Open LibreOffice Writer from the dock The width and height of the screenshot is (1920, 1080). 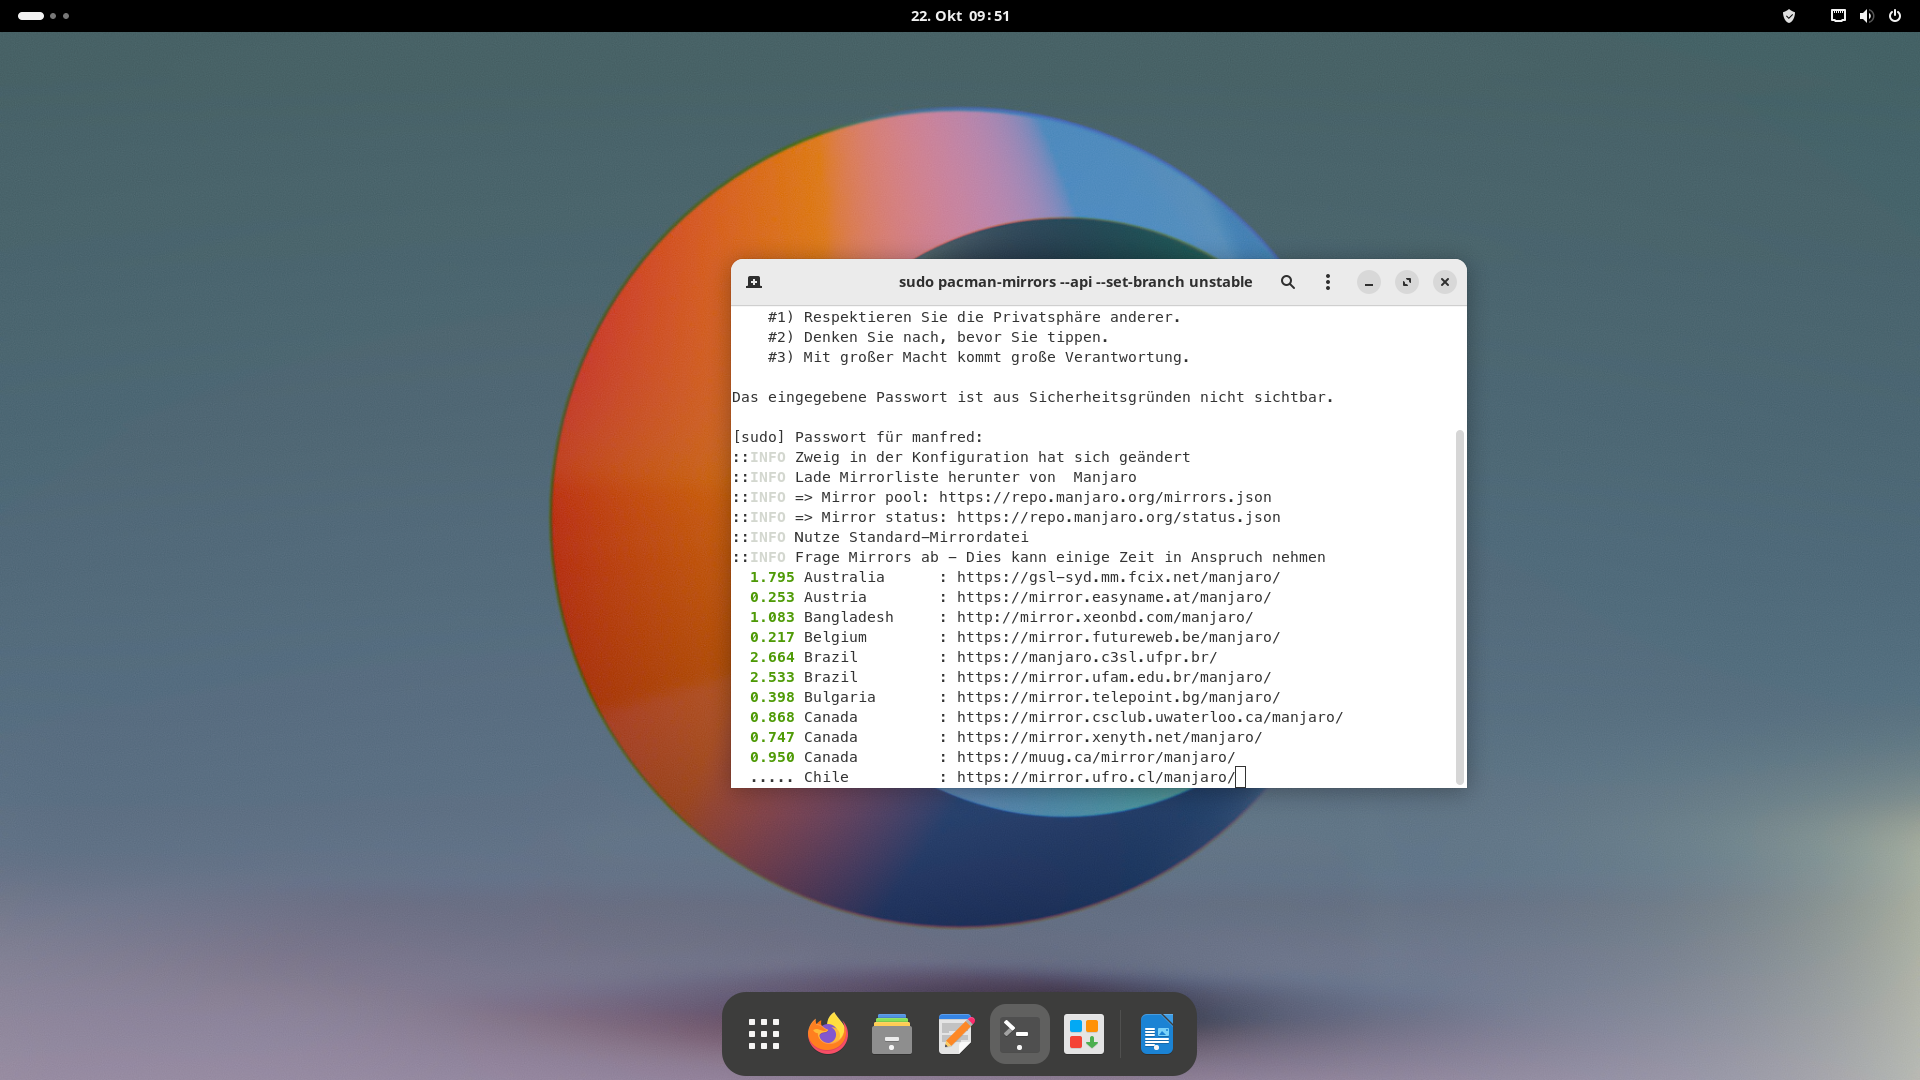click(x=1156, y=1034)
